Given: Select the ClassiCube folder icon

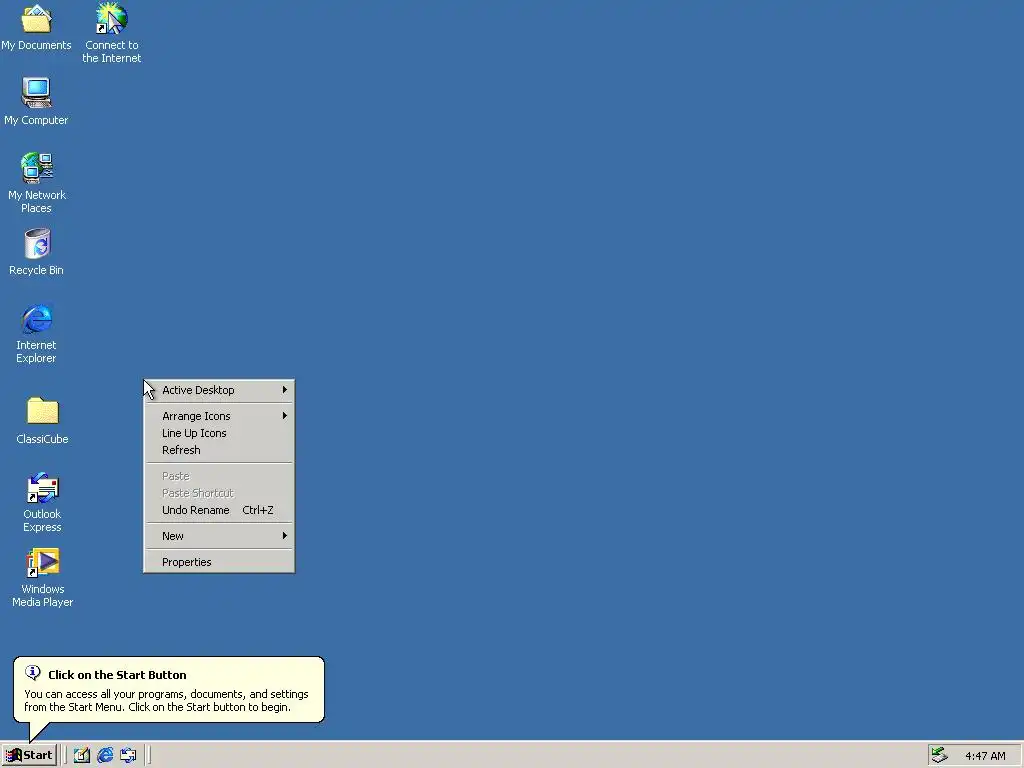Looking at the screenshot, I should tap(42, 411).
